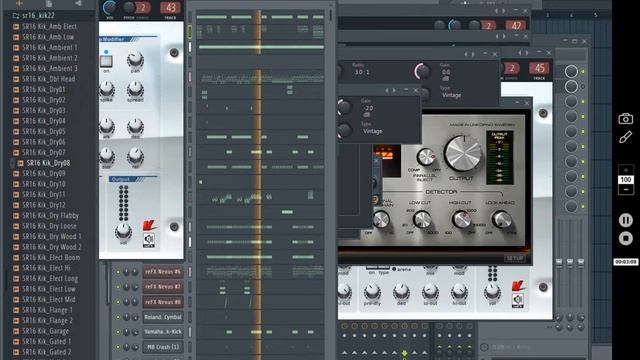The height and width of the screenshot is (360, 640).
Task: Mute the reFX Nexus #8 channel LED
Action: pyautogui.click(x=118, y=302)
